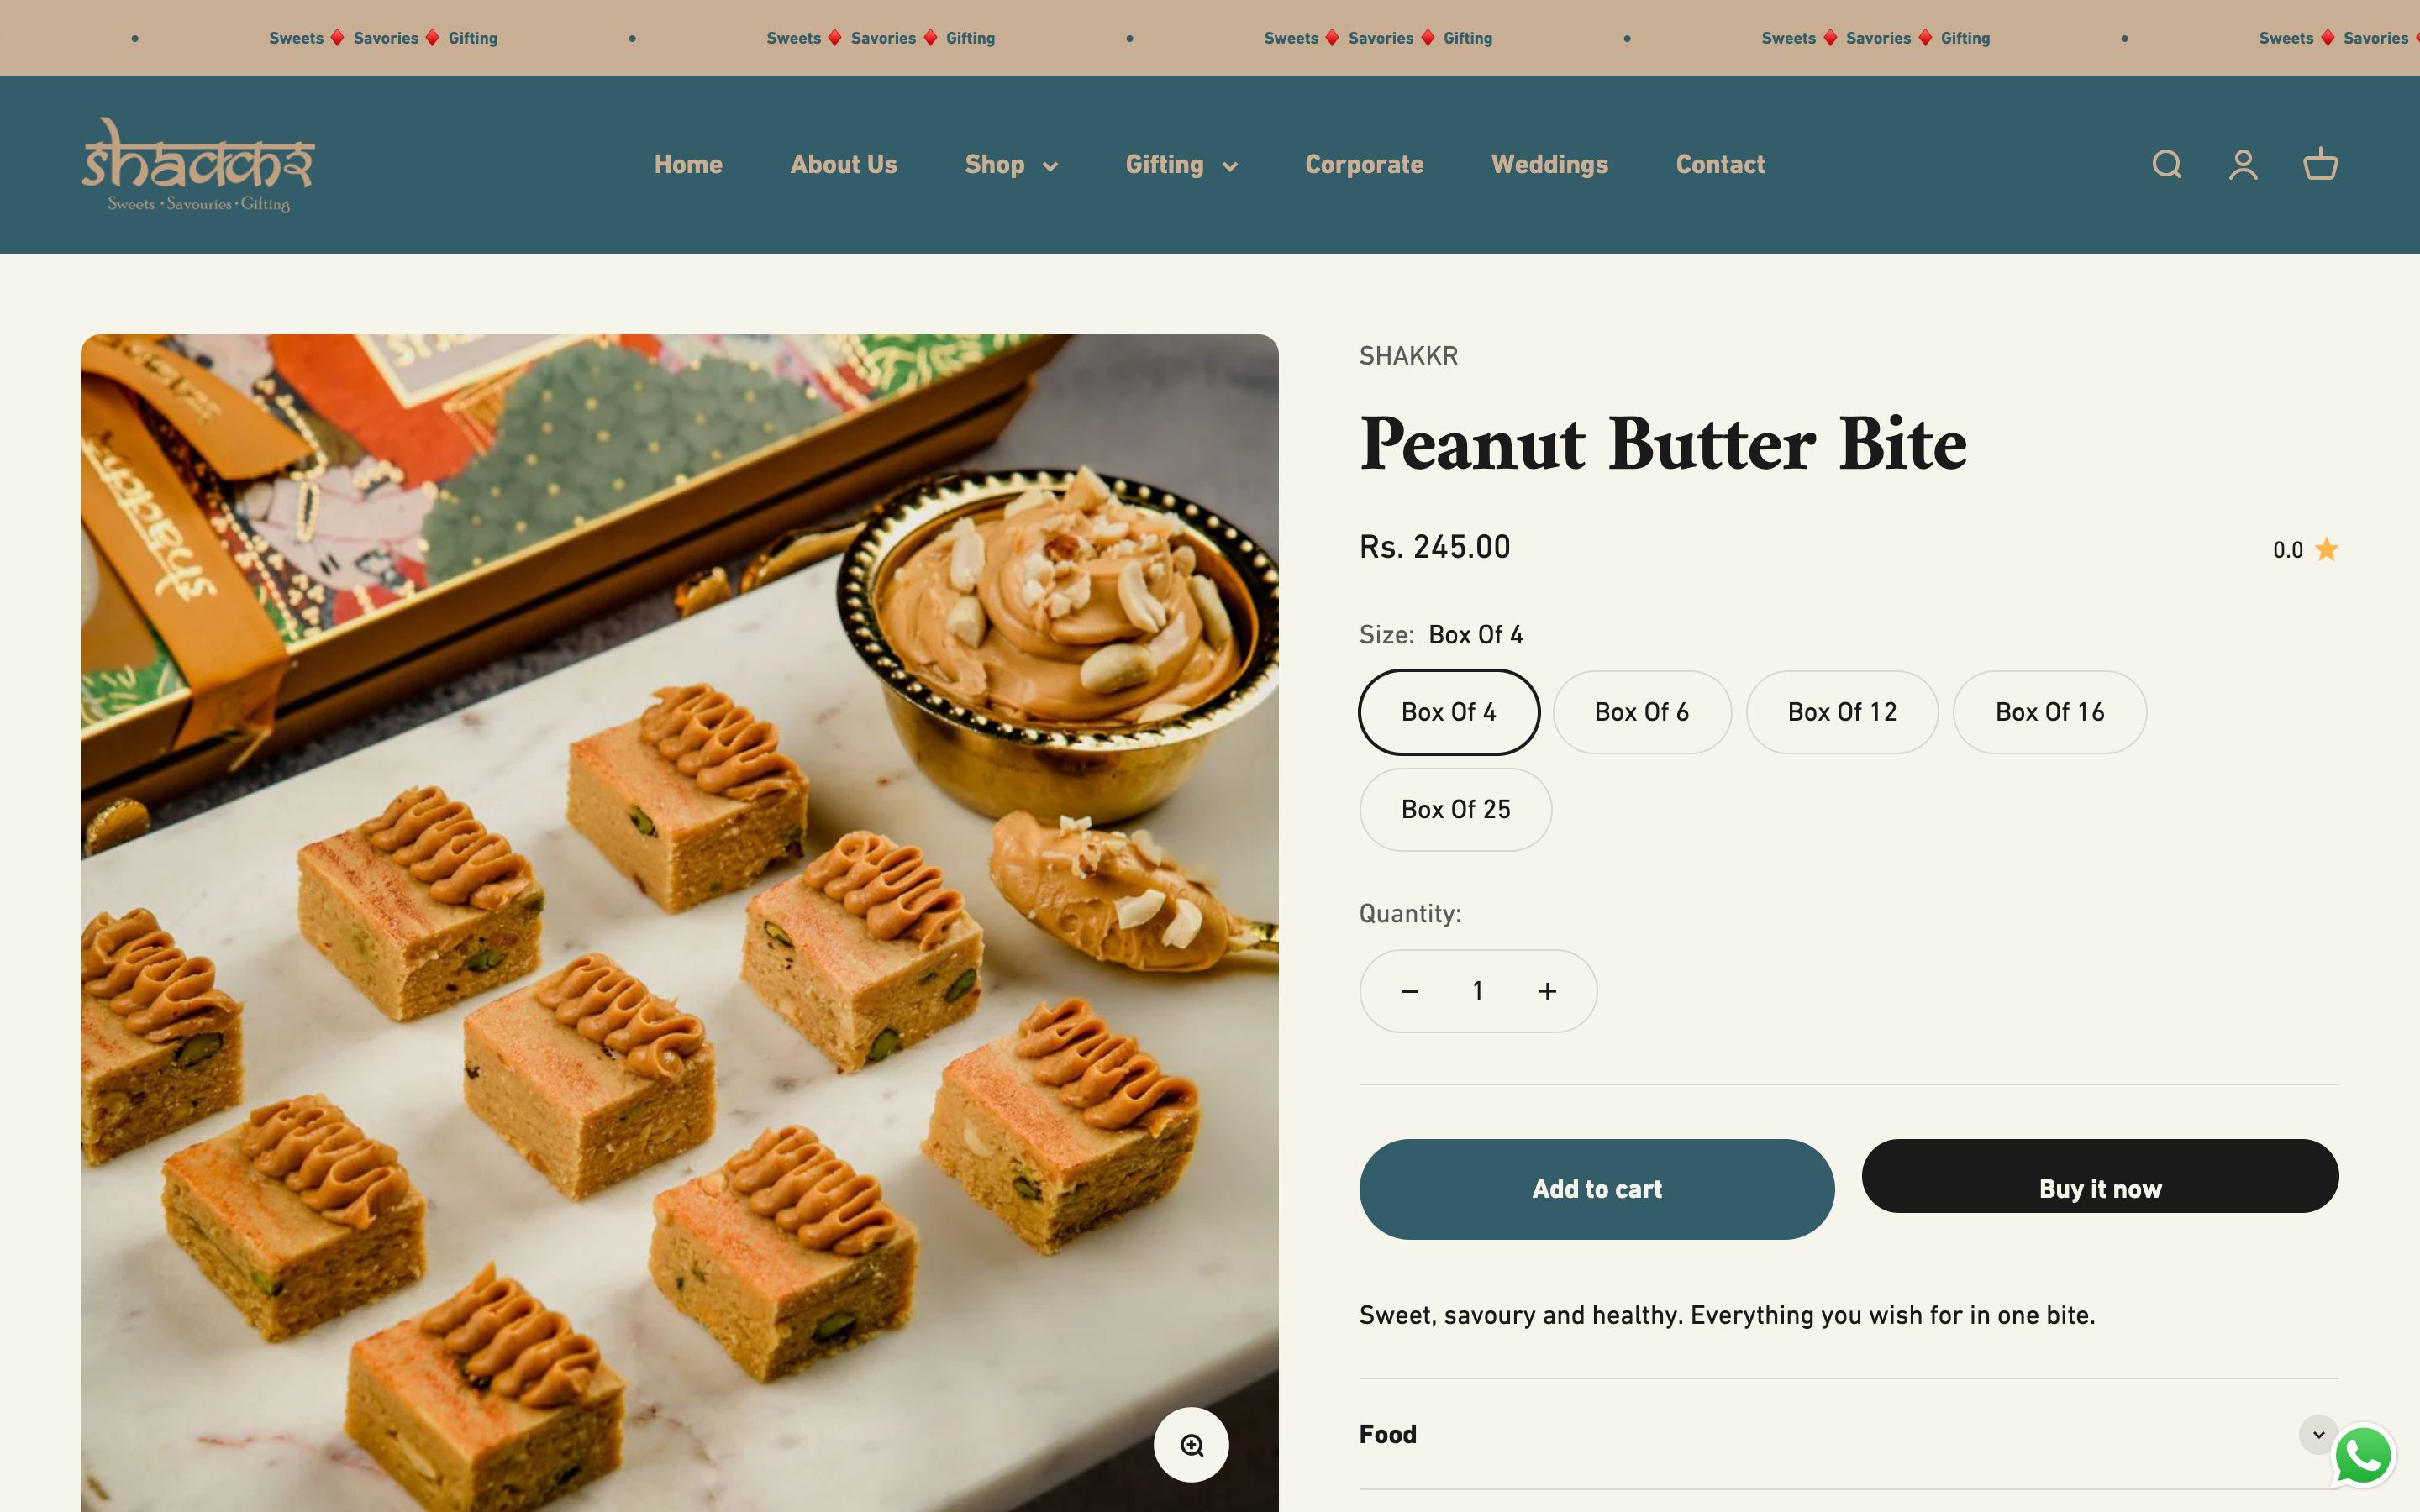Viewport: 2420px width, 1512px height.
Task: Select the Box Of 6 size
Action: click(x=1641, y=711)
